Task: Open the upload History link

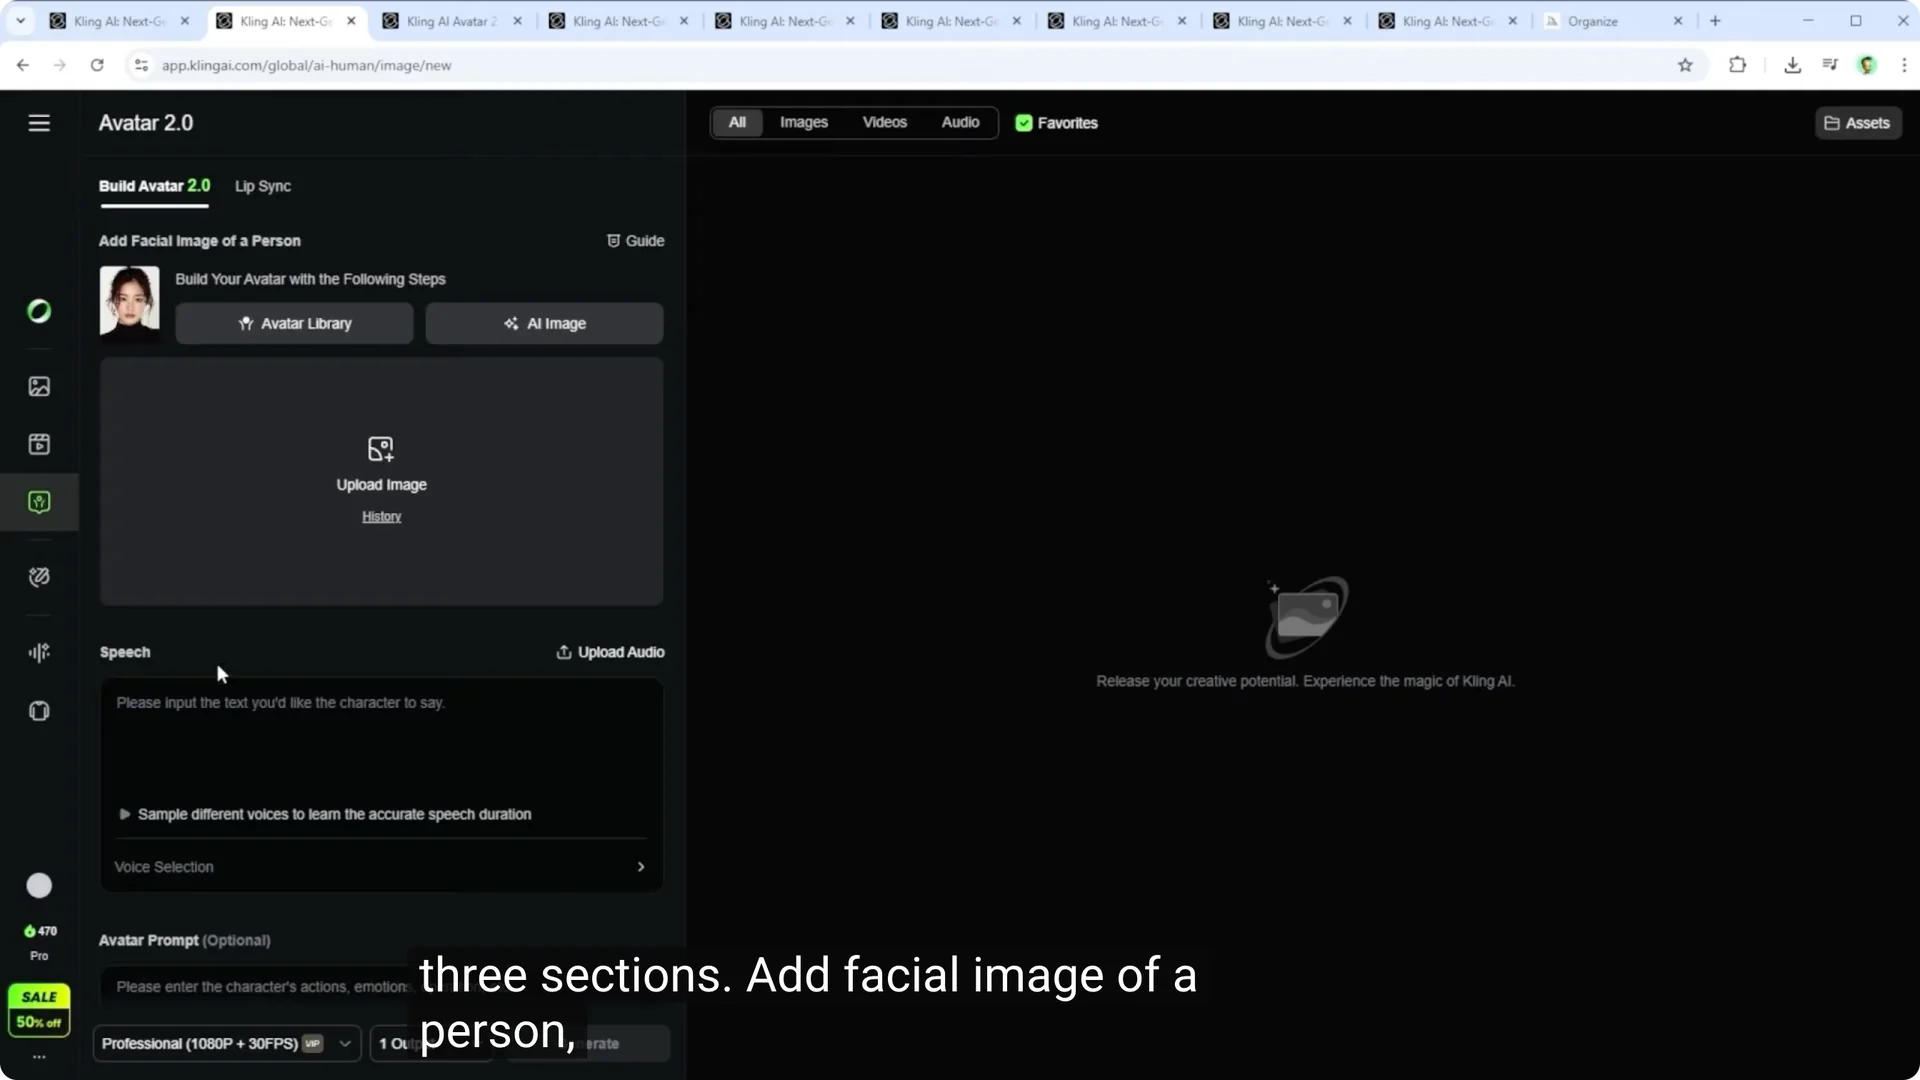Action: coord(381,517)
